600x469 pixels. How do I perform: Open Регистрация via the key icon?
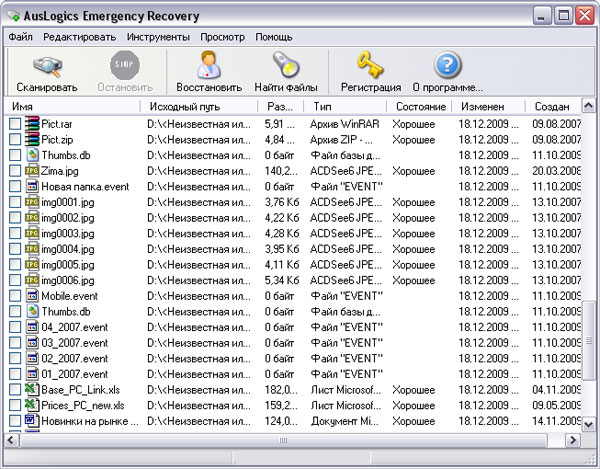(x=370, y=65)
